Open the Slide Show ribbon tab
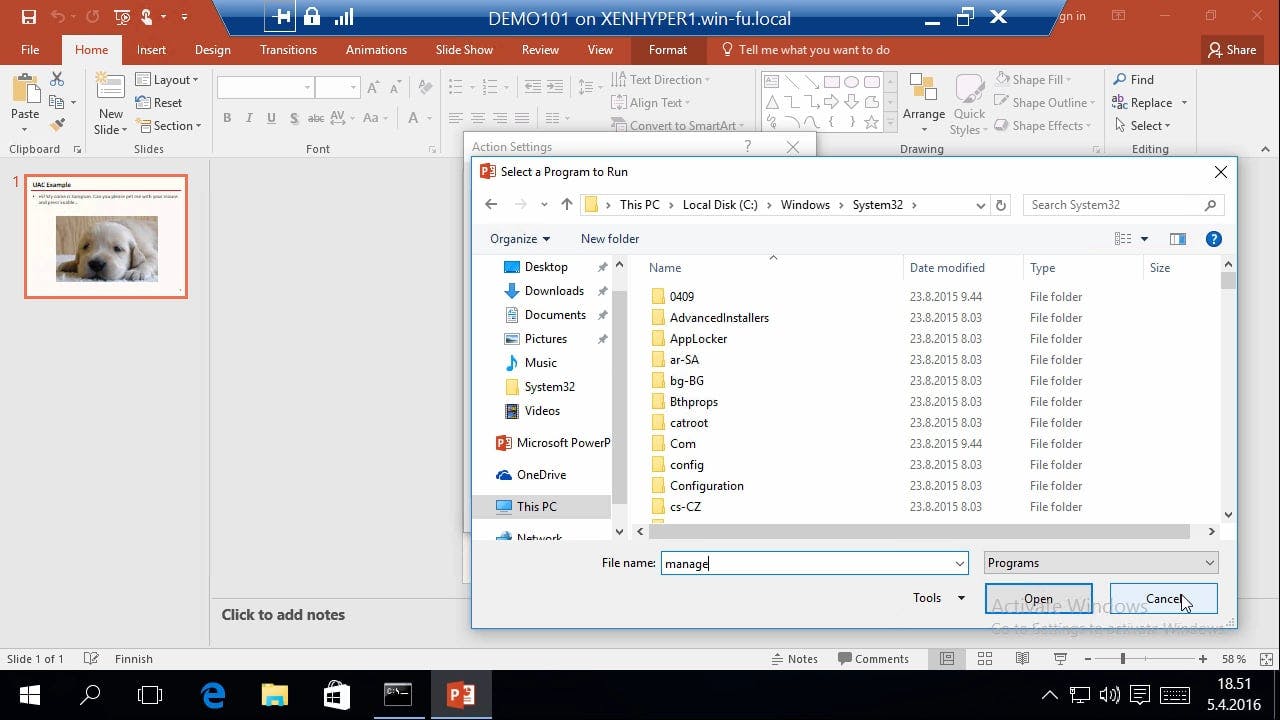This screenshot has width=1280, height=720. pos(464,49)
